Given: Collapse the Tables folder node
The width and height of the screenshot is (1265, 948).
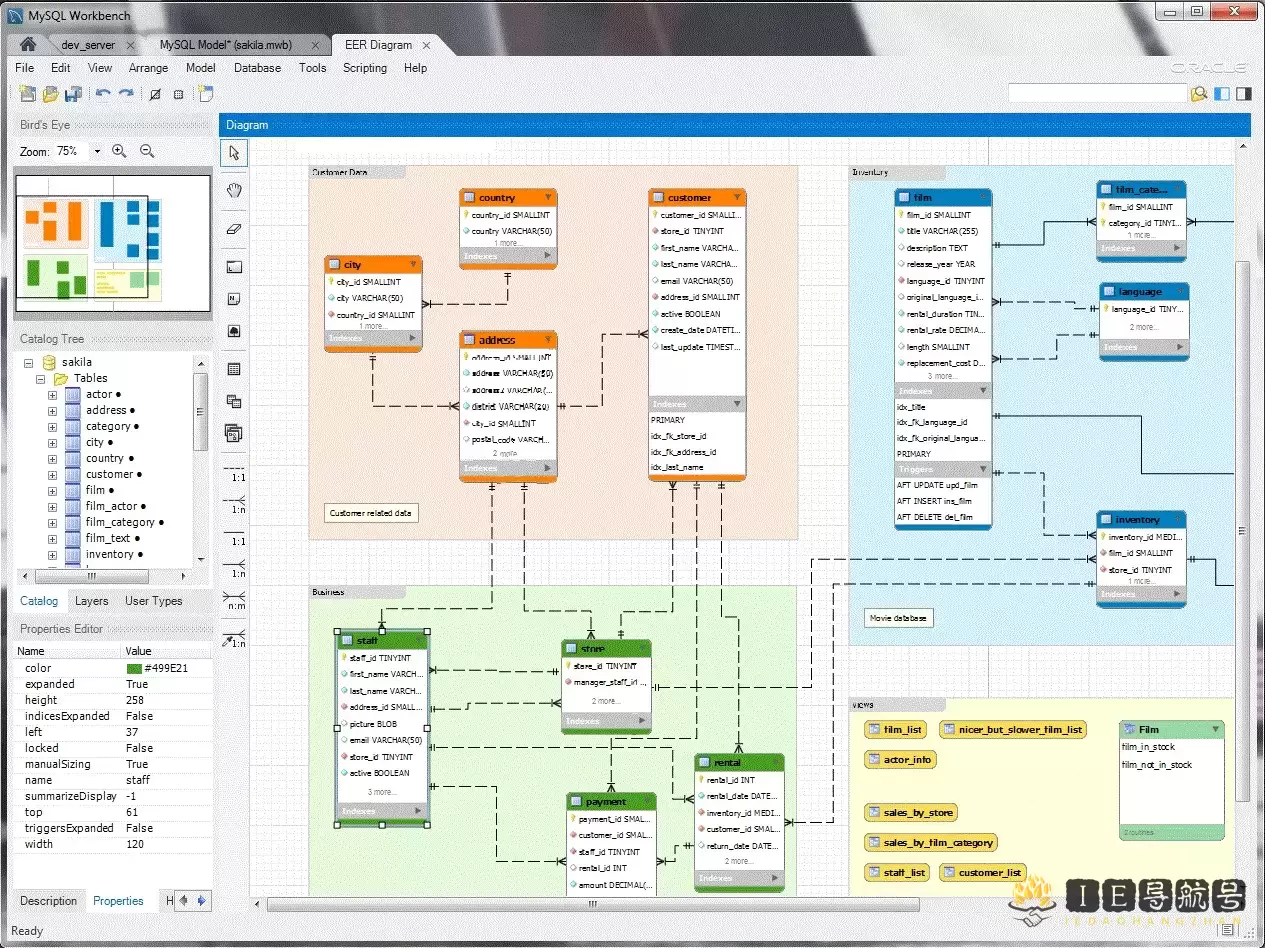Looking at the screenshot, I should tap(41, 379).
